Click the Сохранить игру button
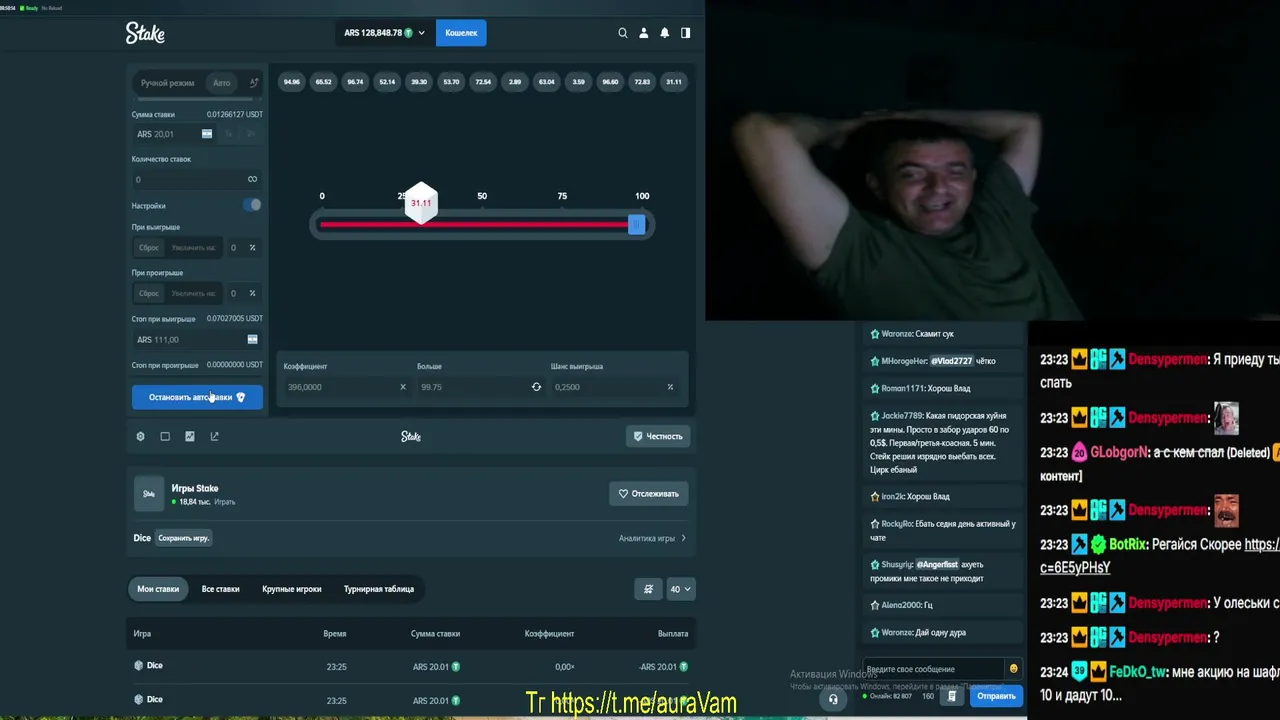This screenshot has width=1280, height=720. [x=183, y=538]
